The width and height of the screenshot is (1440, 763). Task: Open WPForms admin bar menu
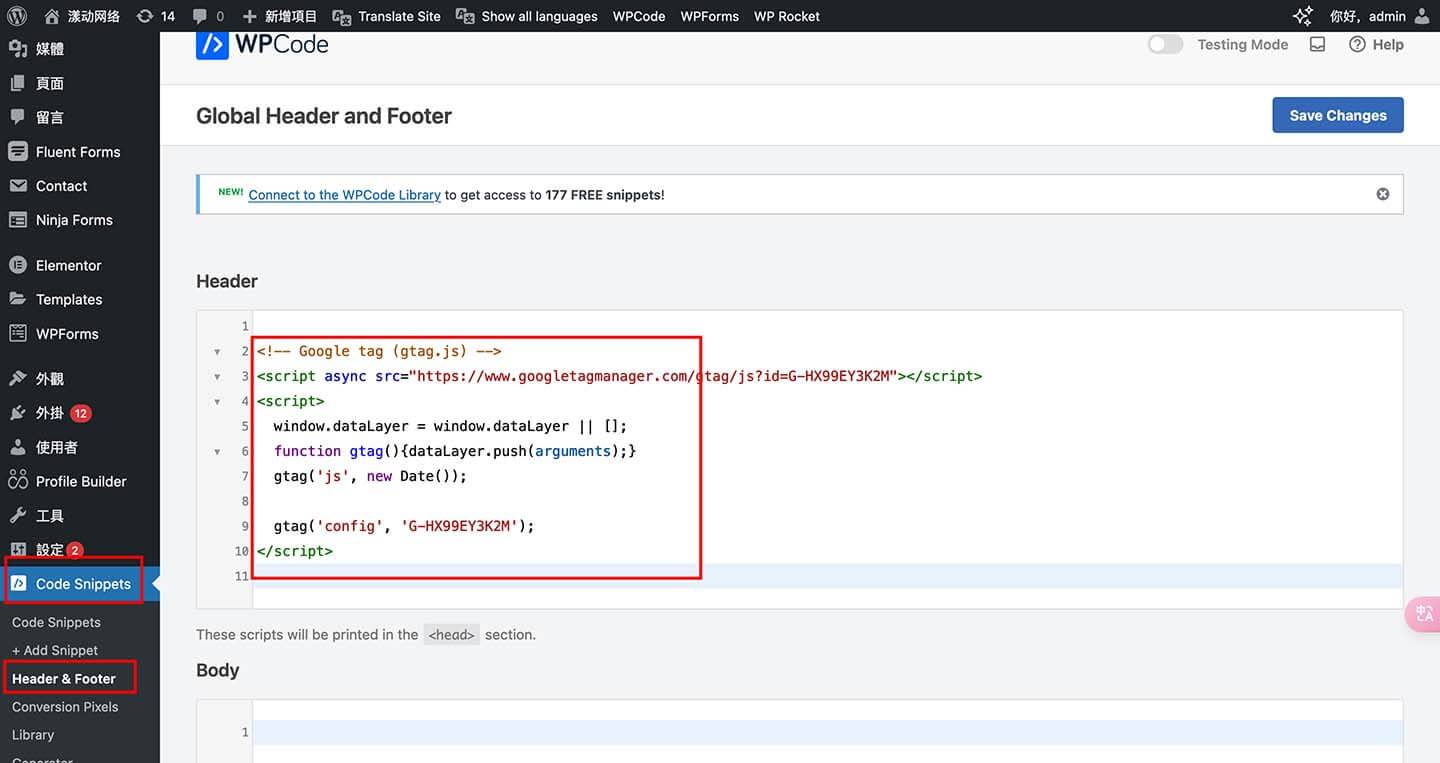[x=710, y=16]
